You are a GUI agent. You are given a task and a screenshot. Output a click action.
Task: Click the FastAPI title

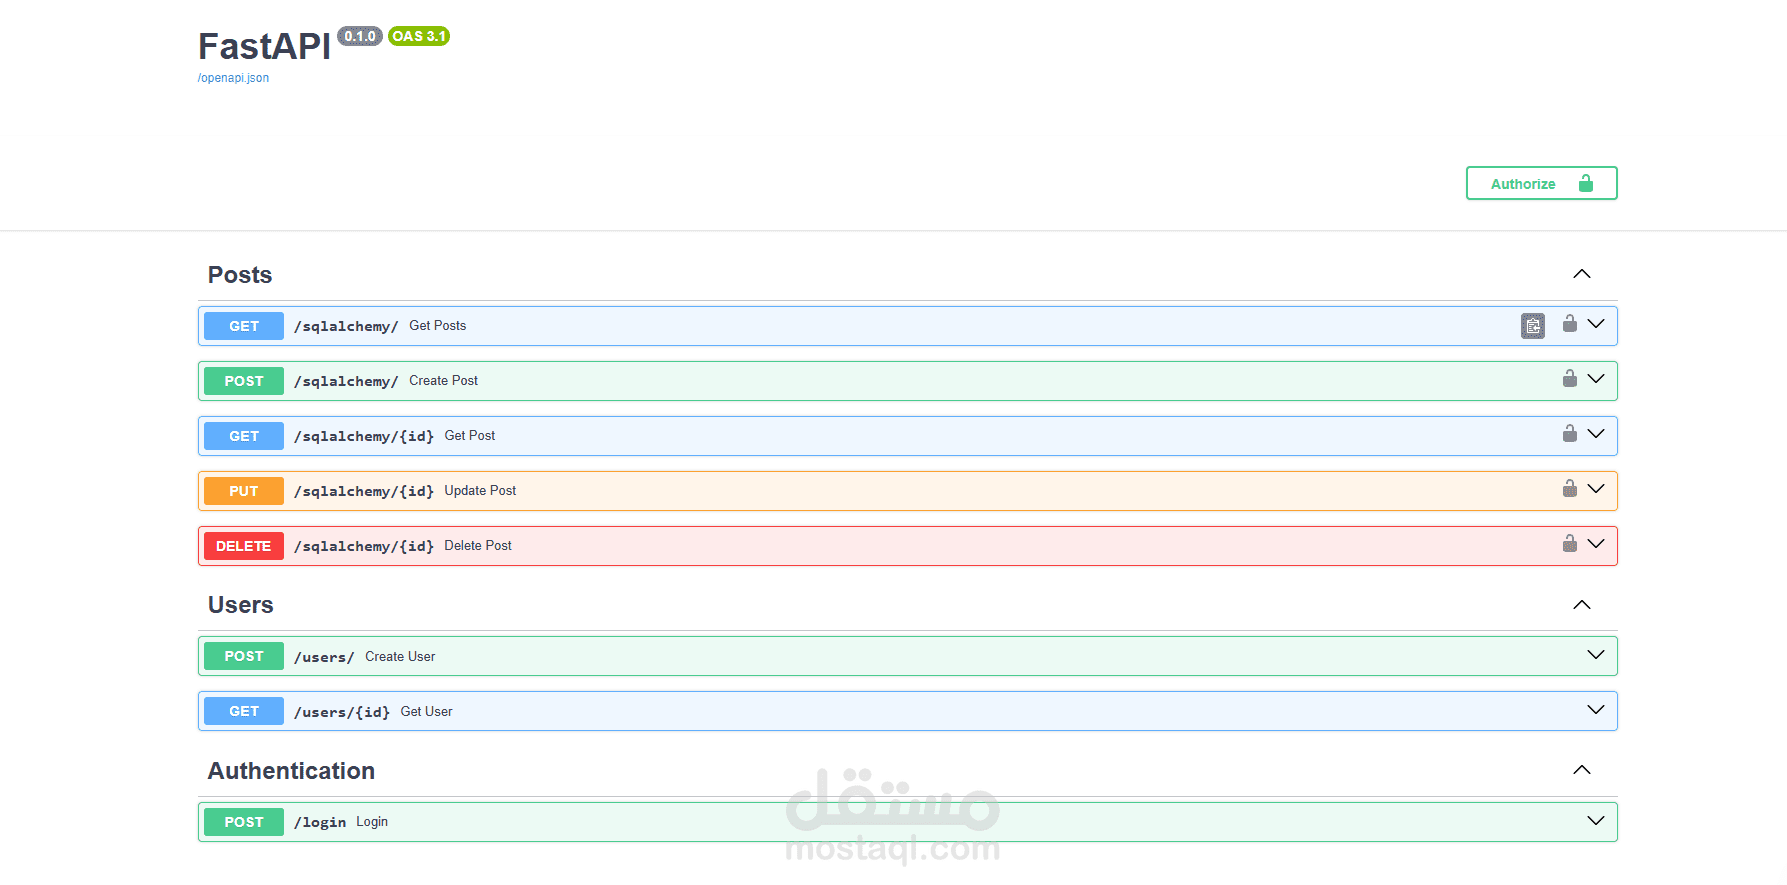point(264,47)
